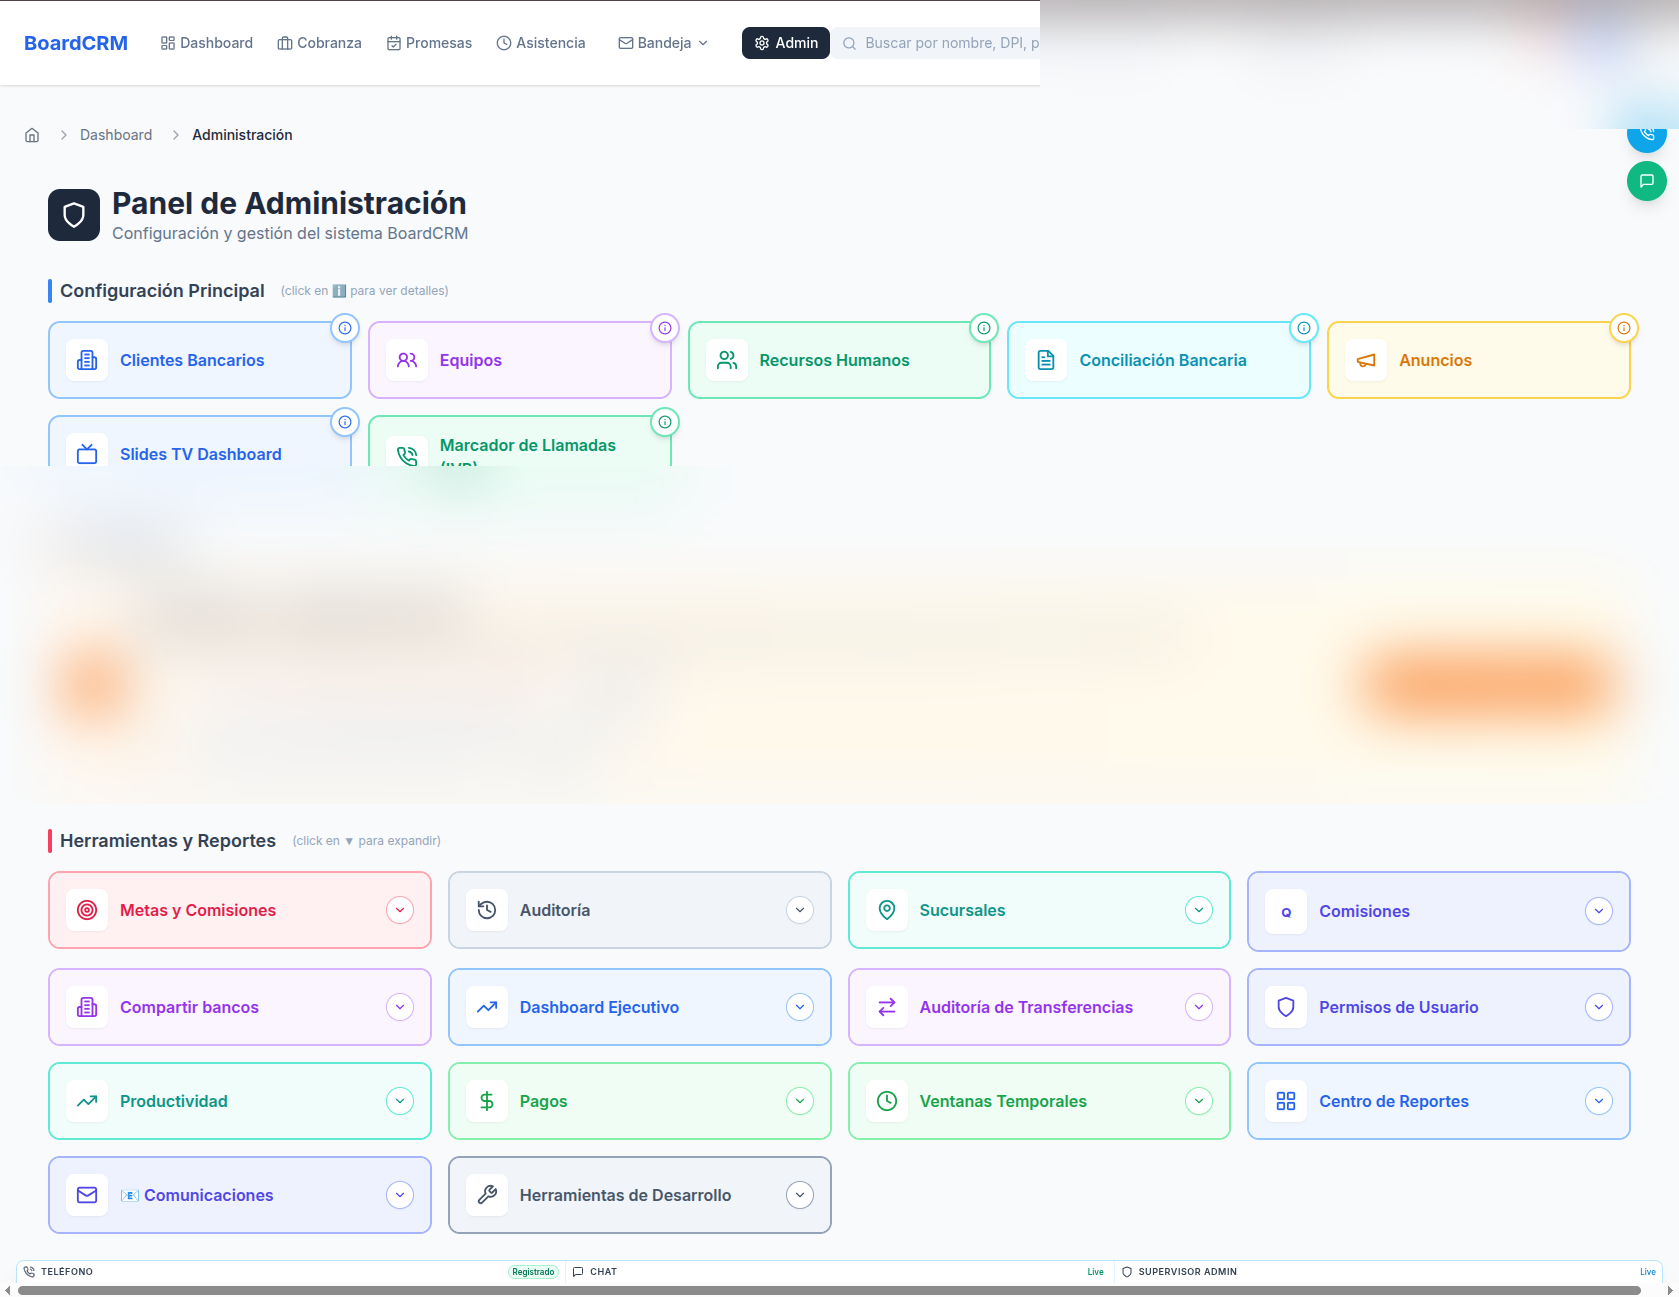Click the Admin navigation button
This screenshot has width=1679, height=1297.
(786, 43)
